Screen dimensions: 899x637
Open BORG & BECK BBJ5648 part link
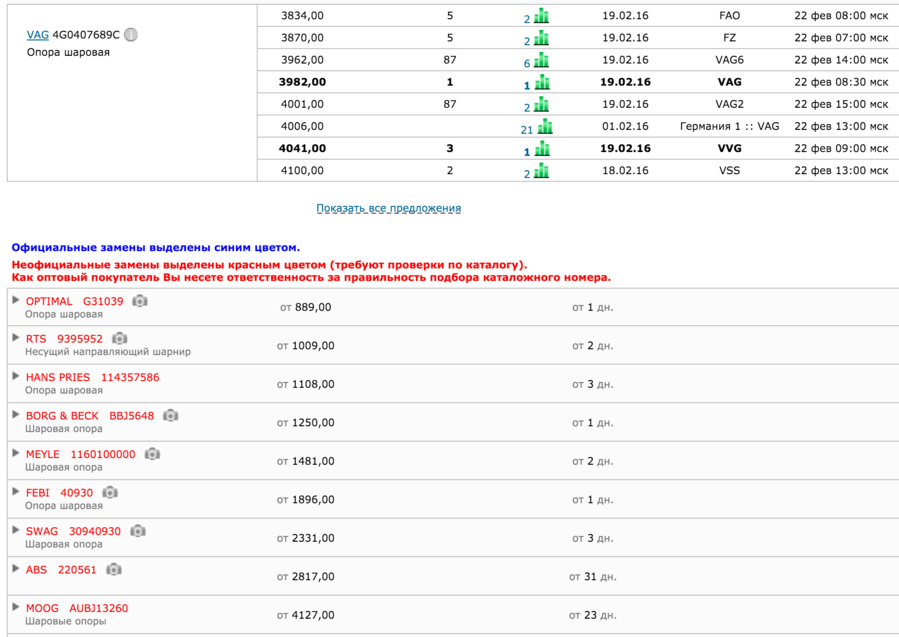[x=90, y=416]
